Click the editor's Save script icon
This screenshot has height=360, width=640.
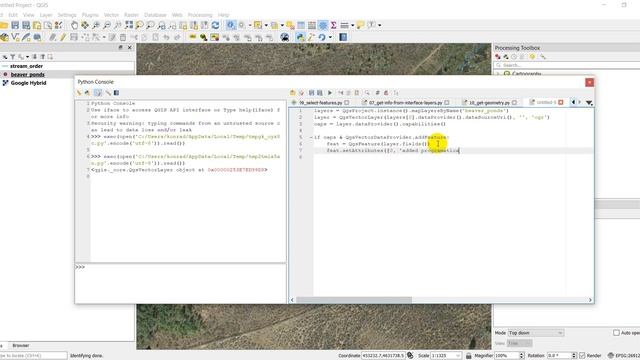click(311, 93)
